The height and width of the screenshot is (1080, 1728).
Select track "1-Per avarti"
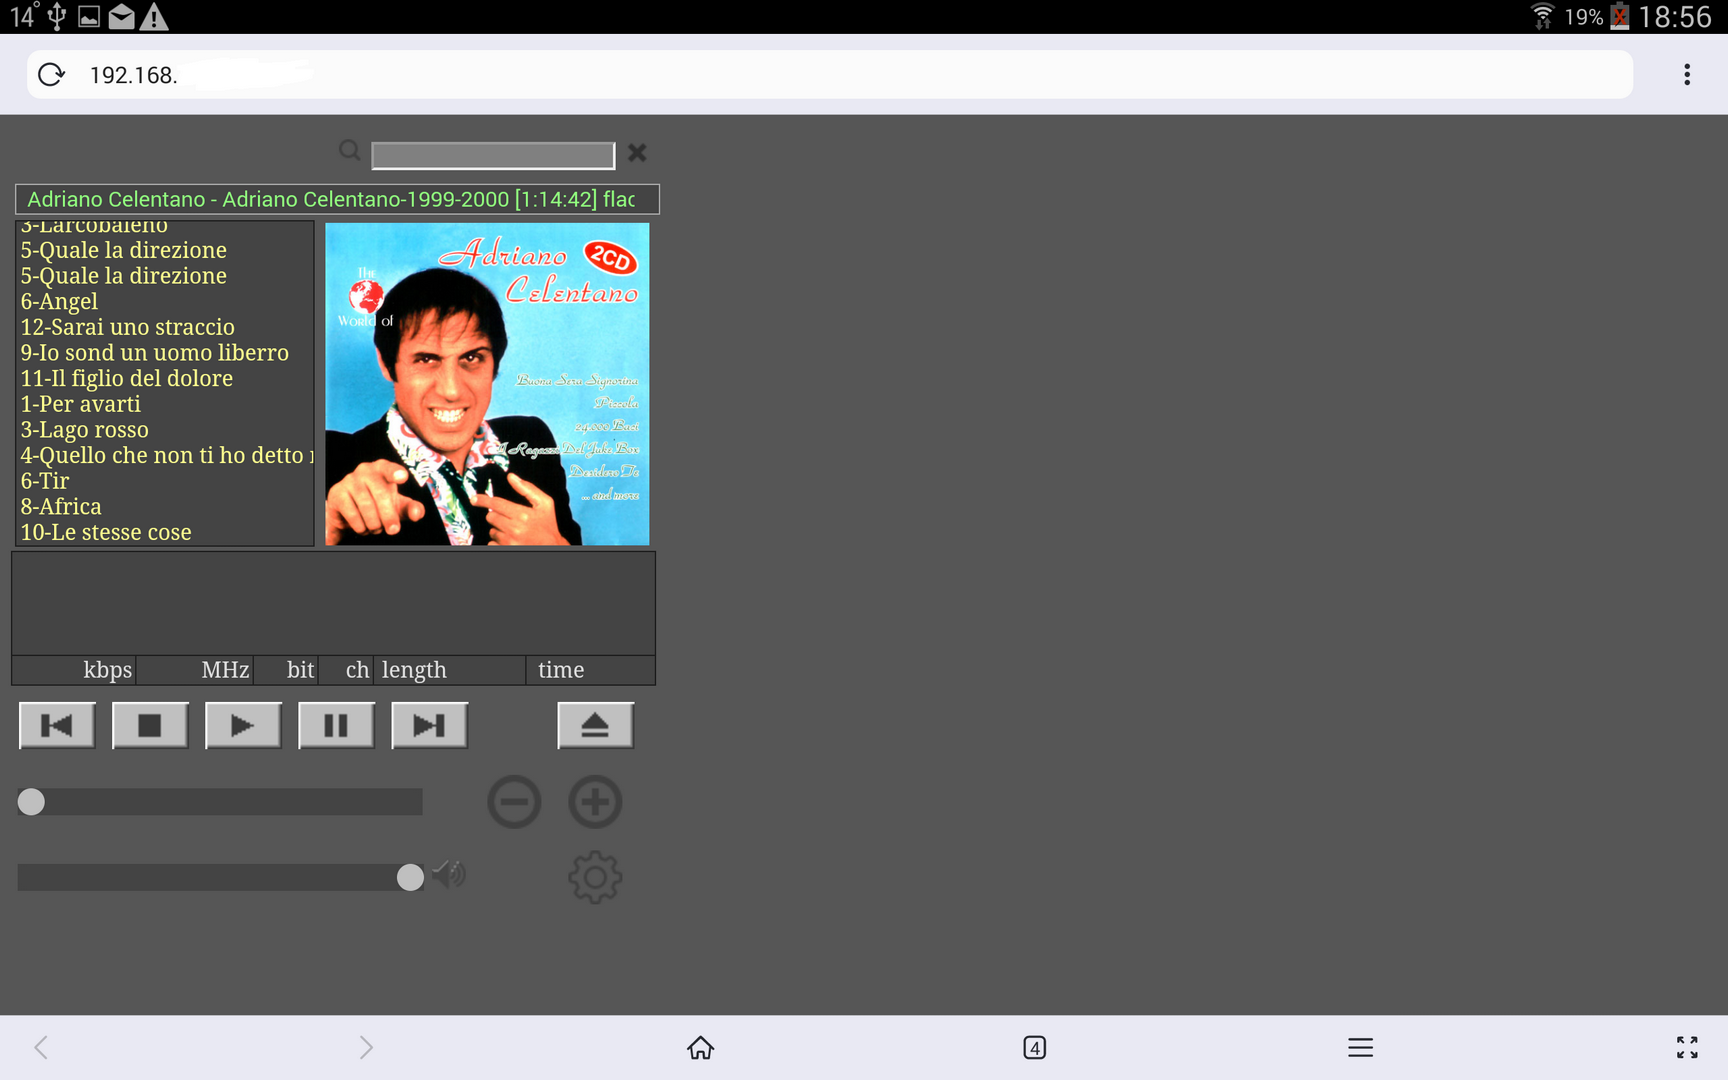(81, 404)
